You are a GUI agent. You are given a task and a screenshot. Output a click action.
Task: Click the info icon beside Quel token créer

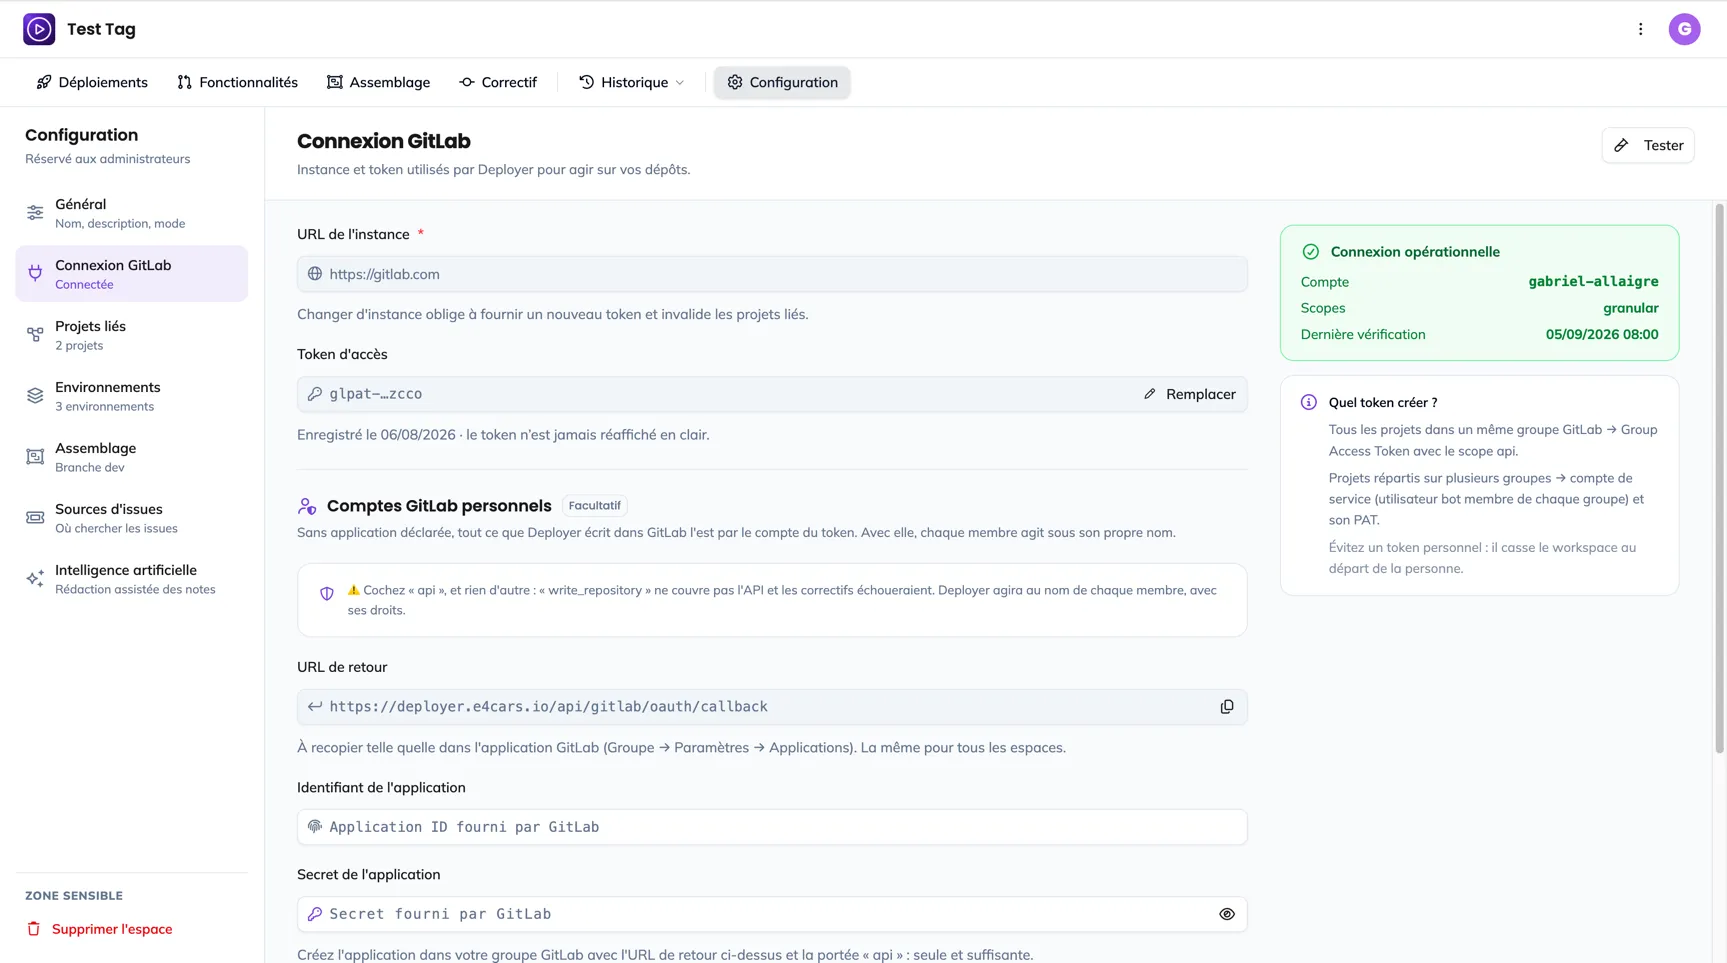click(1309, 402)
